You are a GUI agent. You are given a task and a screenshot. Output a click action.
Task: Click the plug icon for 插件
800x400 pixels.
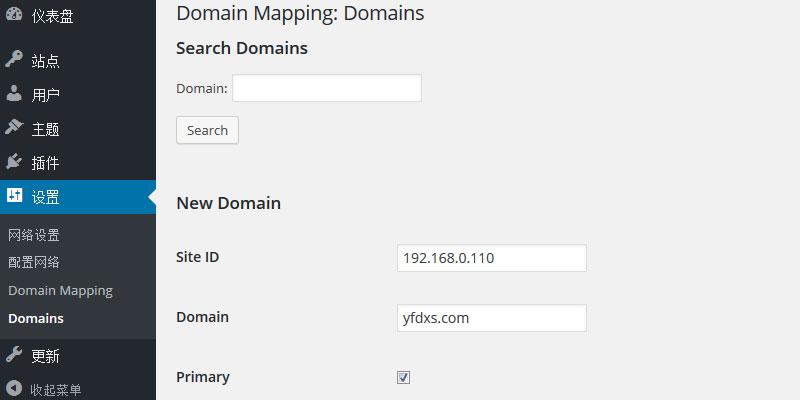14,162
